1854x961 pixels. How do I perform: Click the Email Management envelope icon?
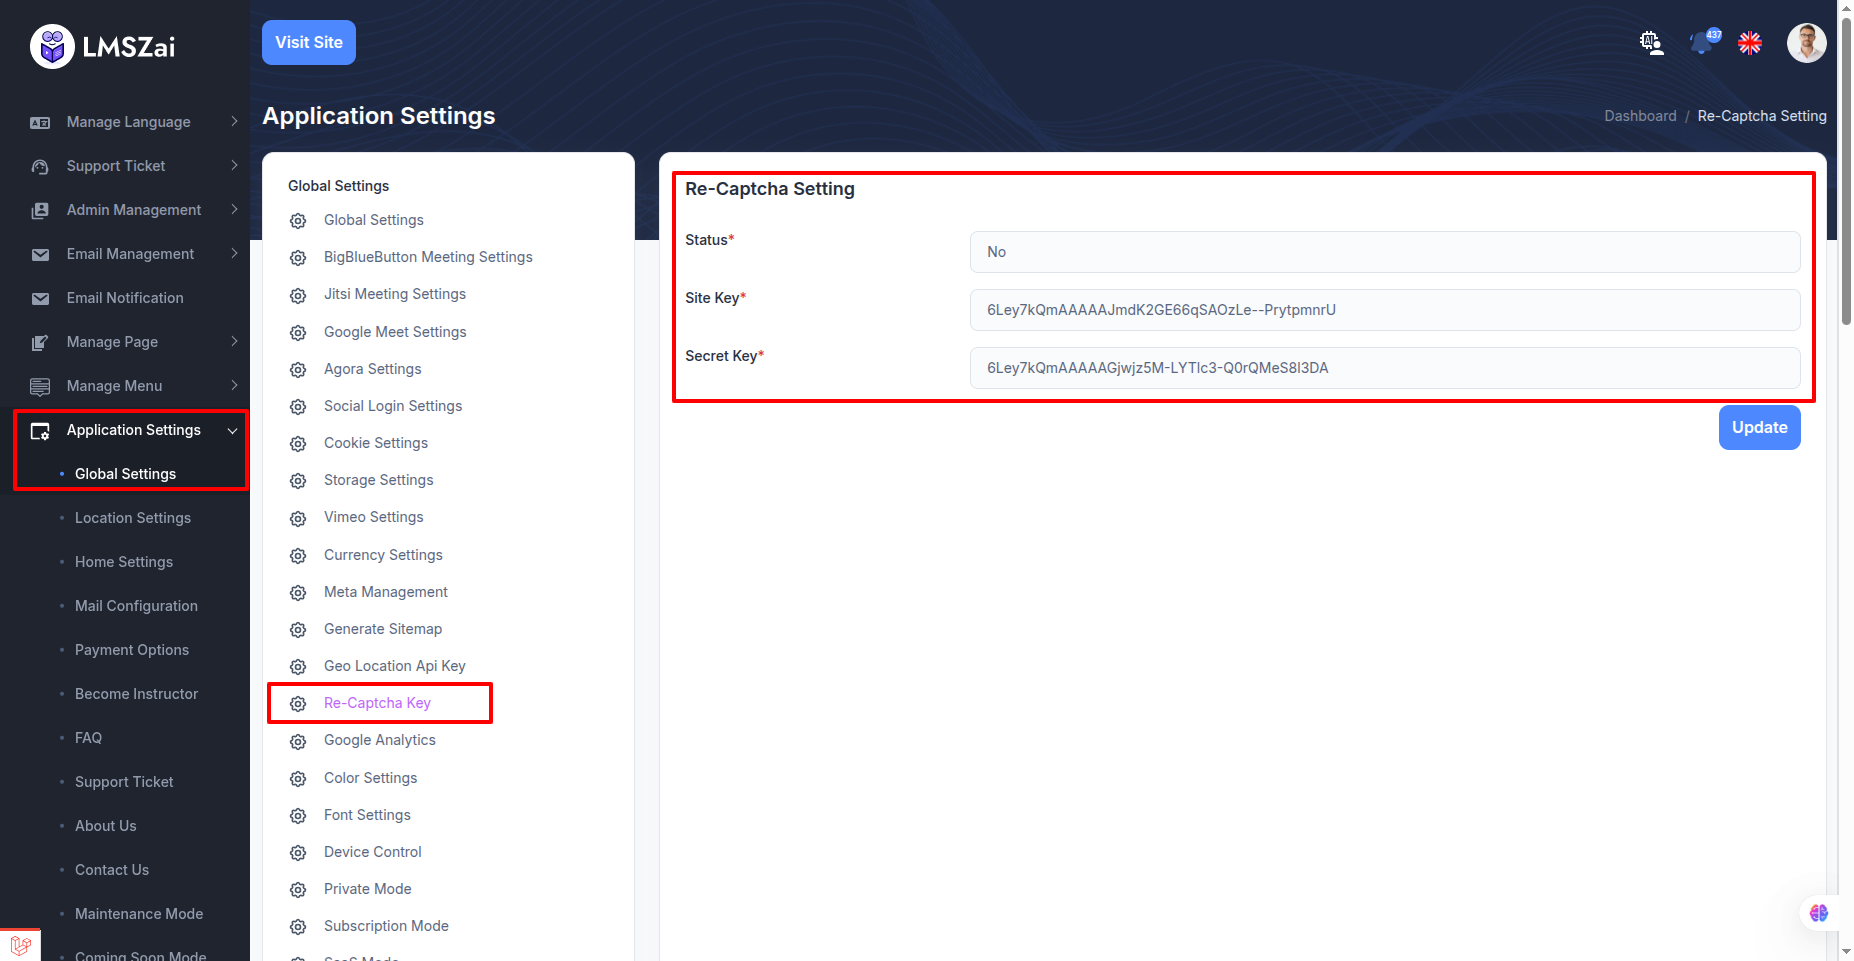pos(40,255)
